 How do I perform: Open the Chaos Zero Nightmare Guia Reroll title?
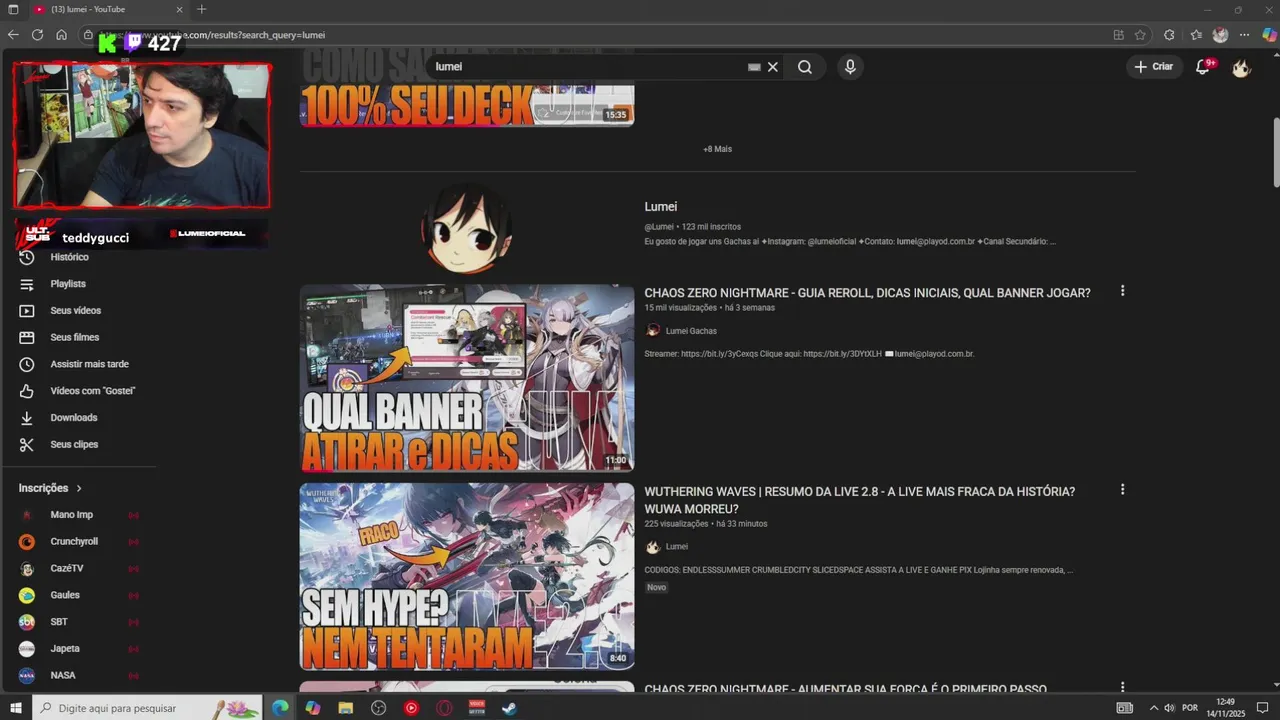click(x=867, y=293)
